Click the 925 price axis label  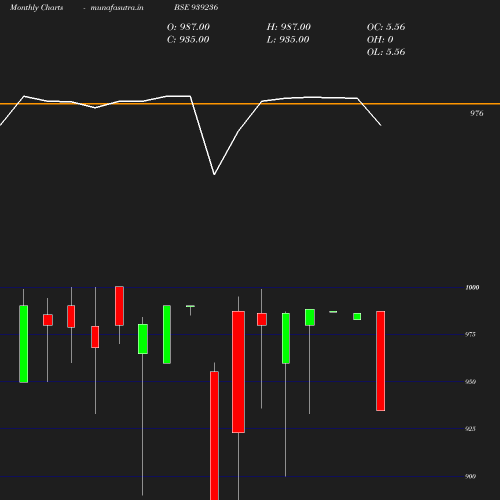point(470,429)
